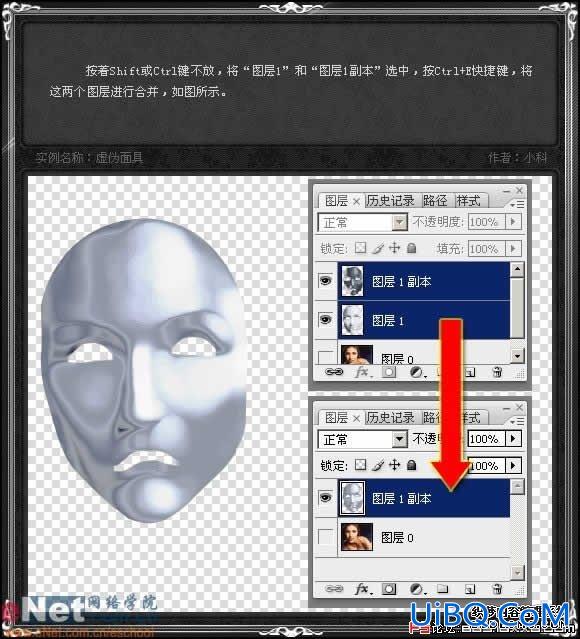Image resolution: width=580 pixels, height=639 pixels.
Task: Lock all padlock icon in lower panel
Action: click(412, 465)
